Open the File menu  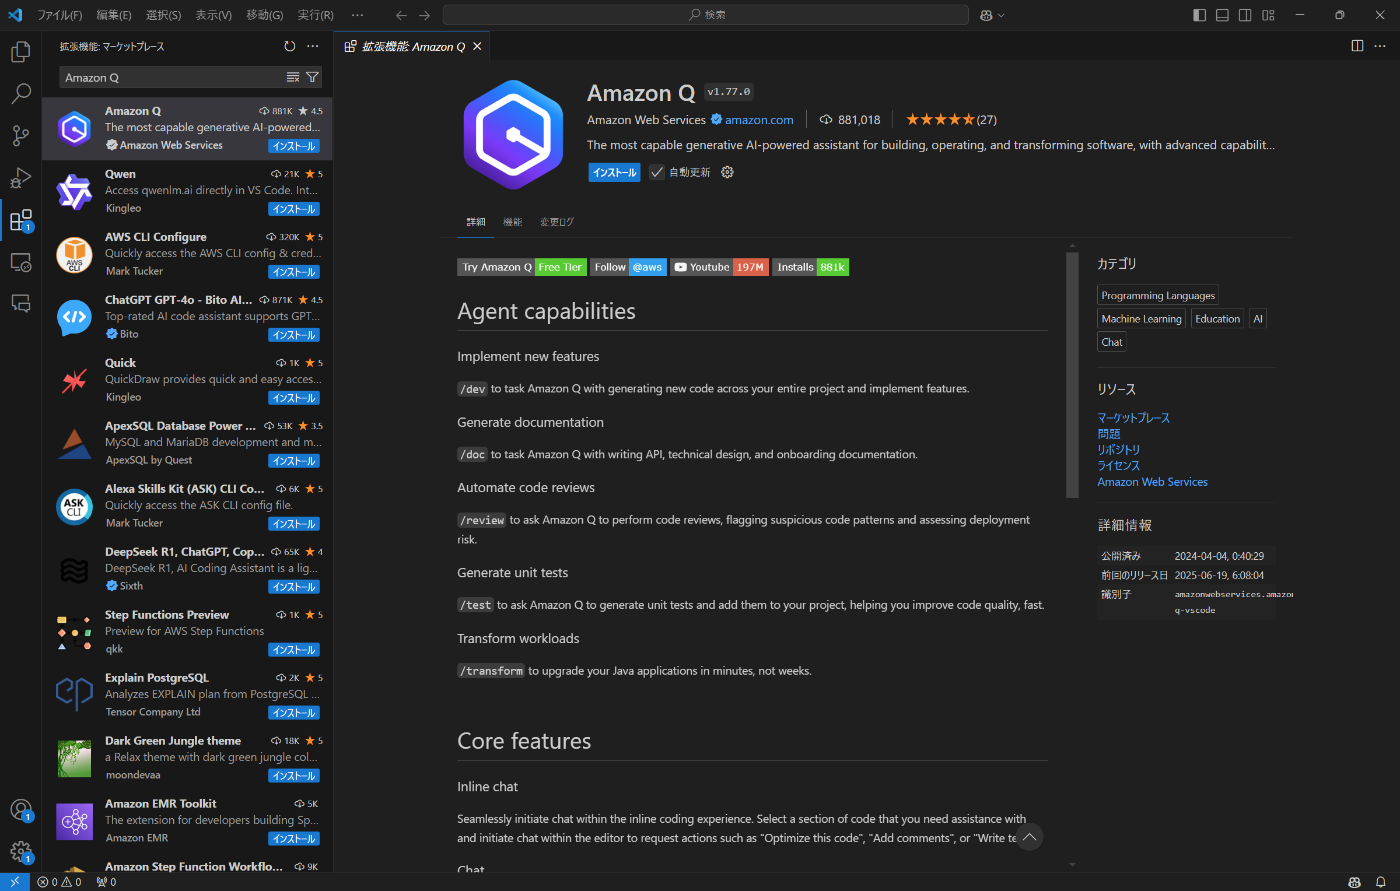pos(59,15)
